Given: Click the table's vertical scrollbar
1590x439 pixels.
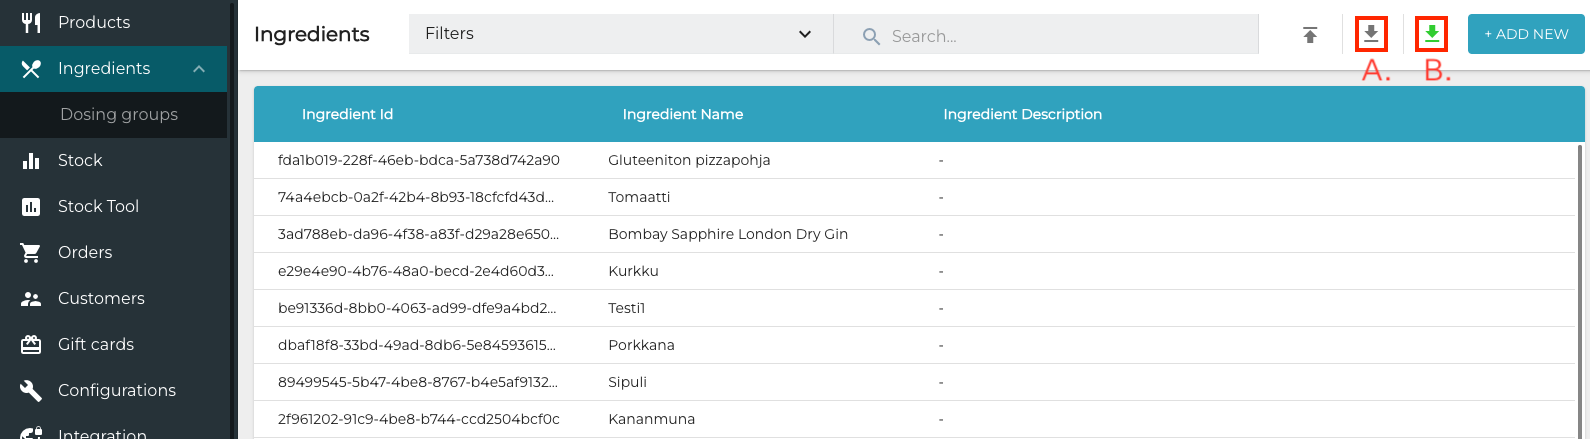Looking at the screenshot, I should [1580, 290].
